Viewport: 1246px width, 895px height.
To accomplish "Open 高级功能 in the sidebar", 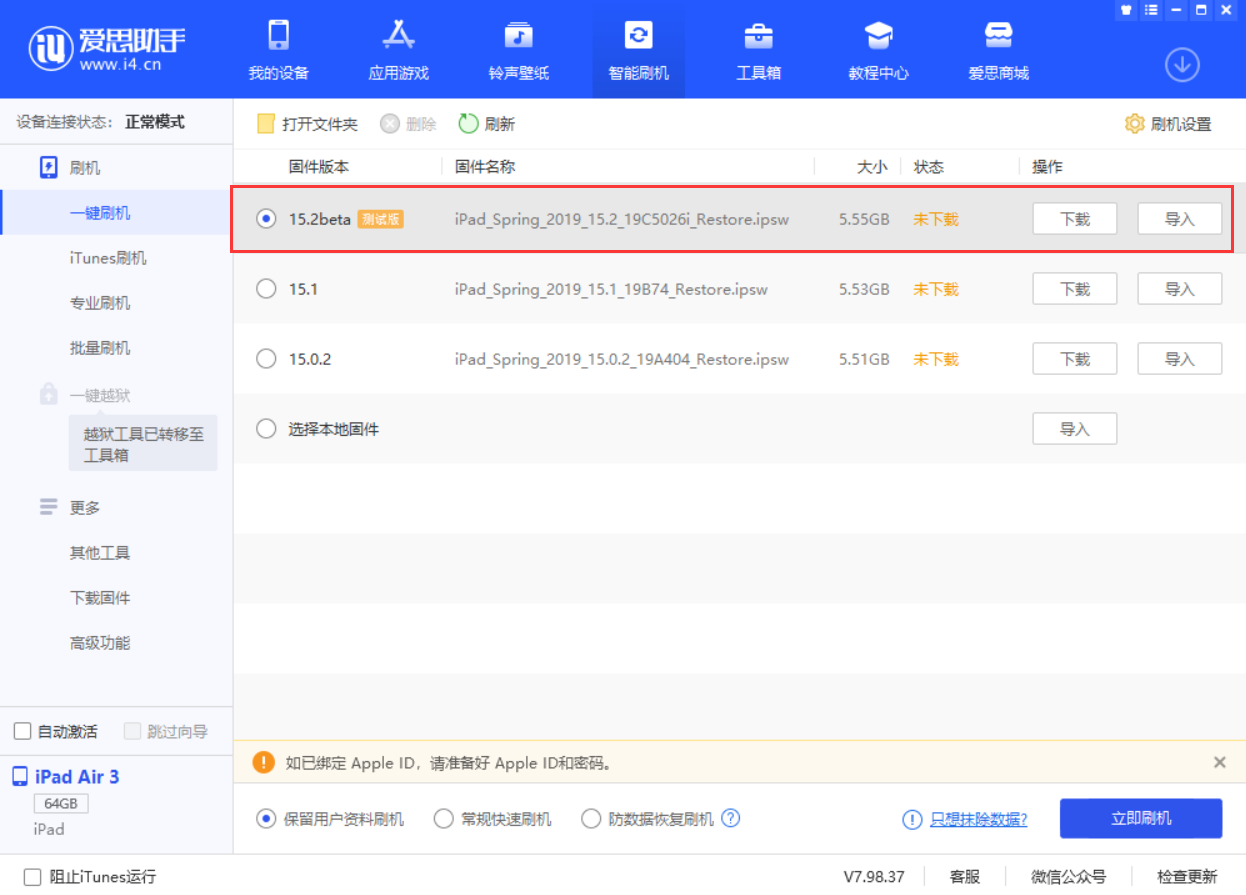I will coord(100,643).
